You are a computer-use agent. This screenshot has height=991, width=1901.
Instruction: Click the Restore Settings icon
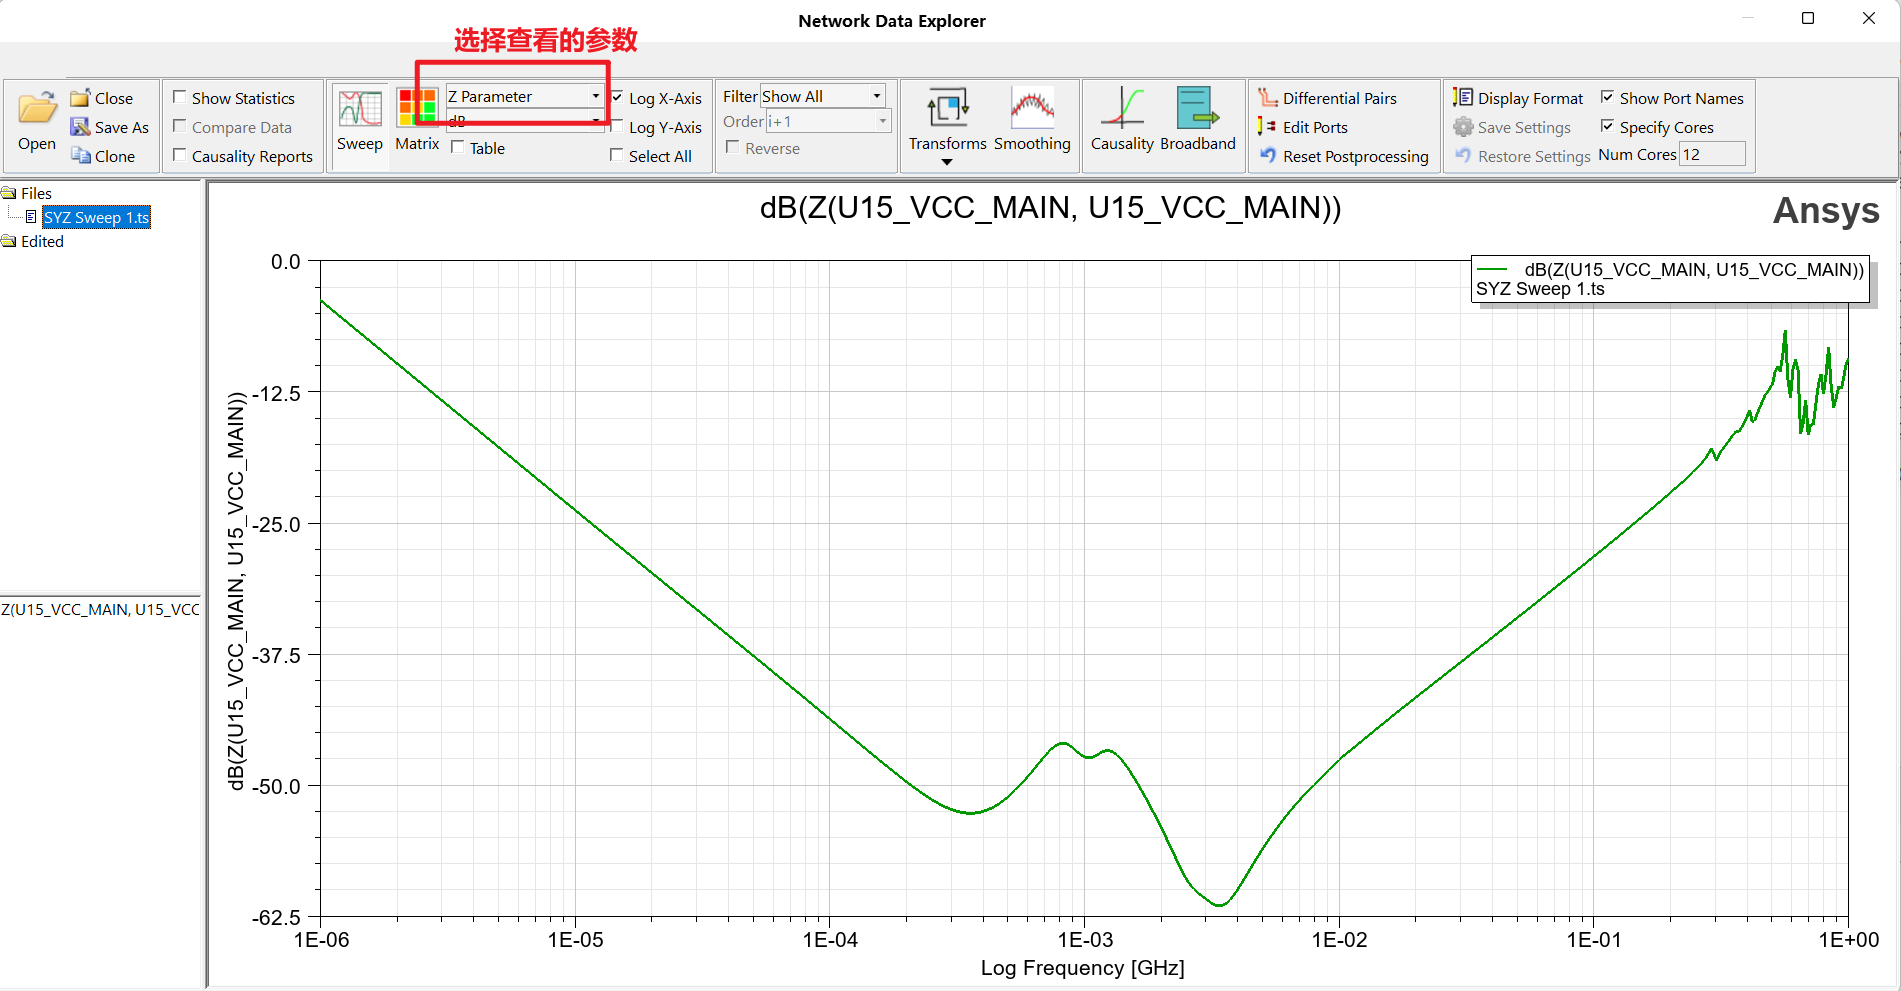[1463, 155]
